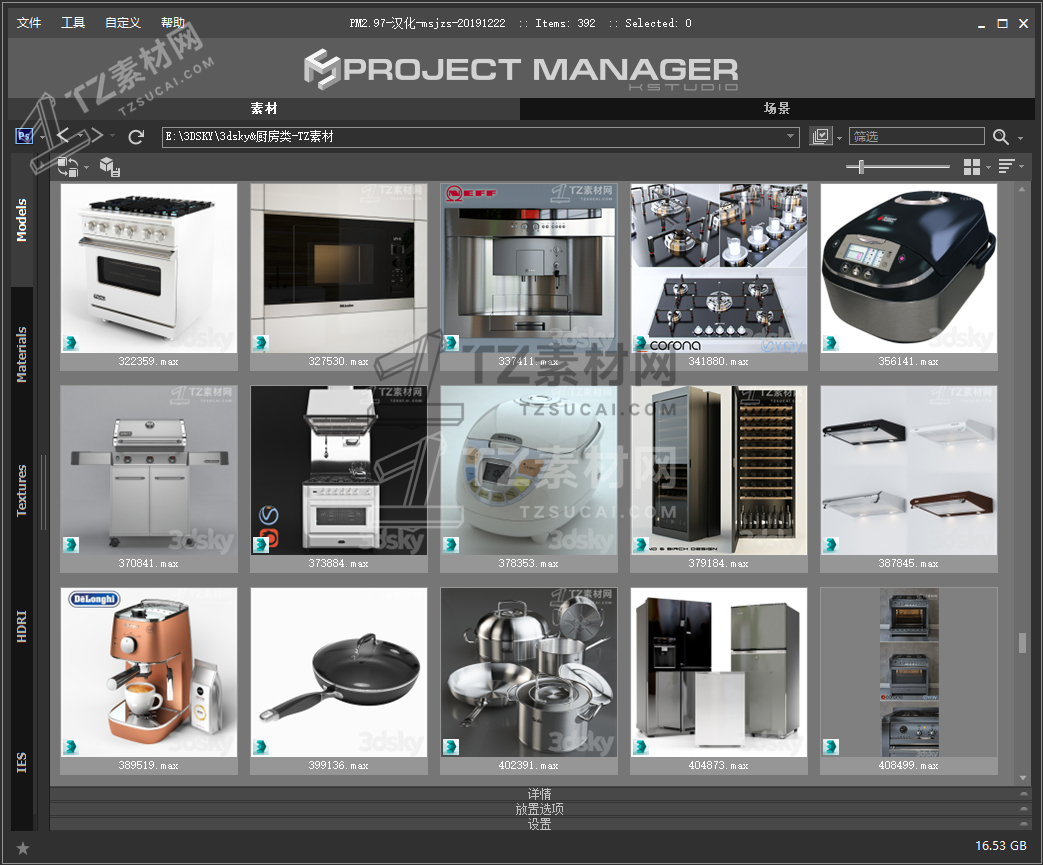Screen dimensions: 1043x865
Task: Select the IES side tab
Action: (x=22, y=763)
